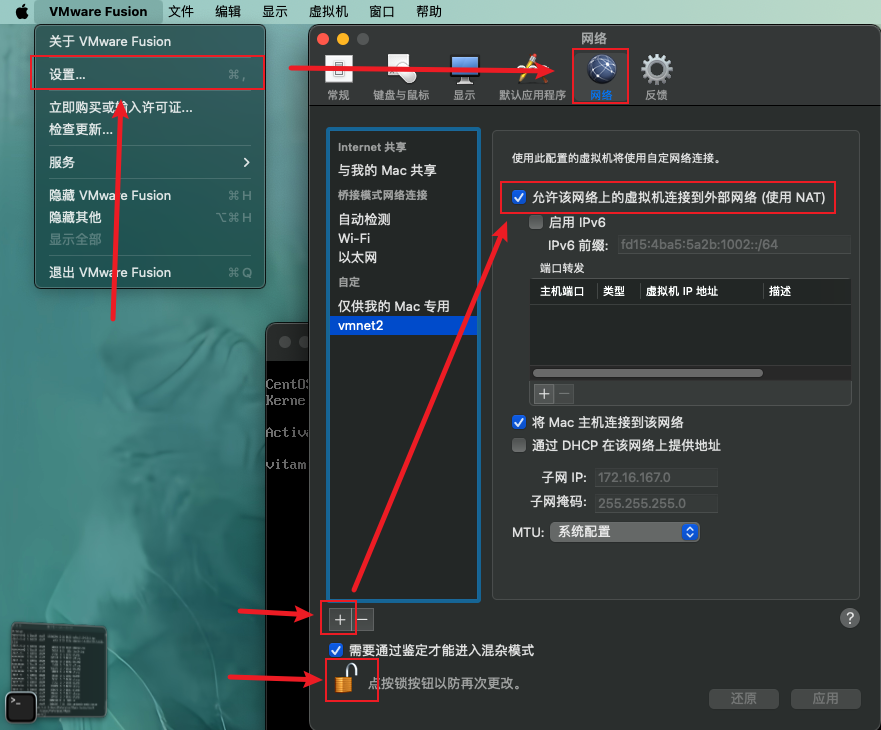Open the 编辑 menu
This screenshot has width=881, height=730.
(x=228, y=11)
